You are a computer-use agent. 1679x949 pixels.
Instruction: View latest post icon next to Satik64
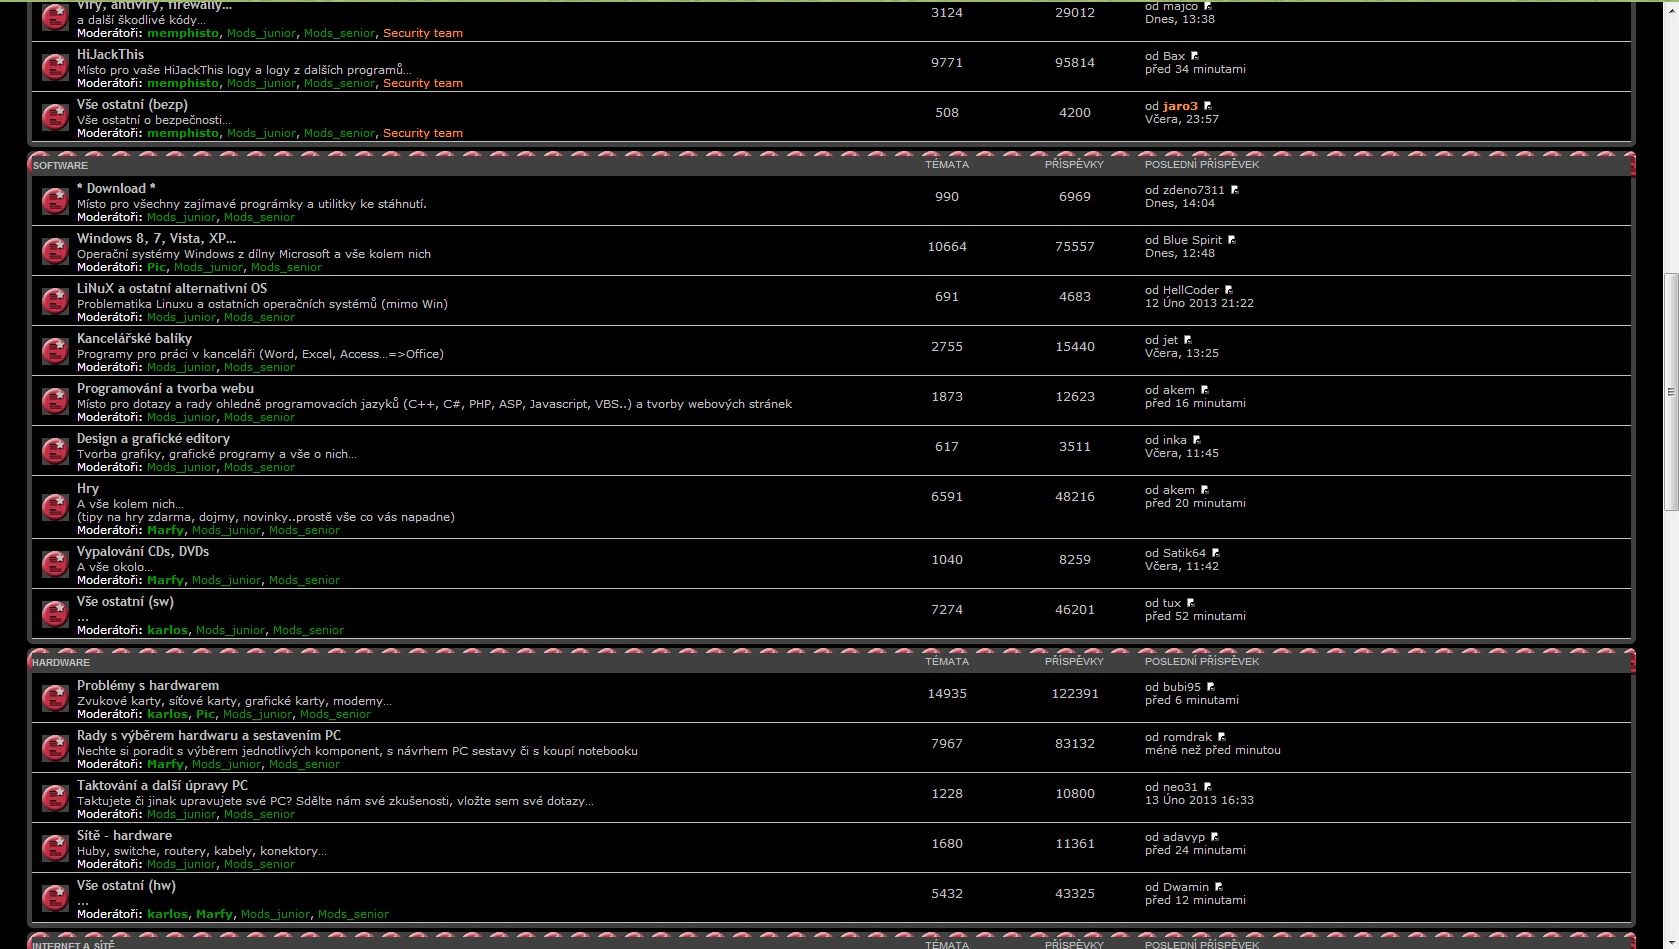pyautogui.click(x=1216, y=553)
